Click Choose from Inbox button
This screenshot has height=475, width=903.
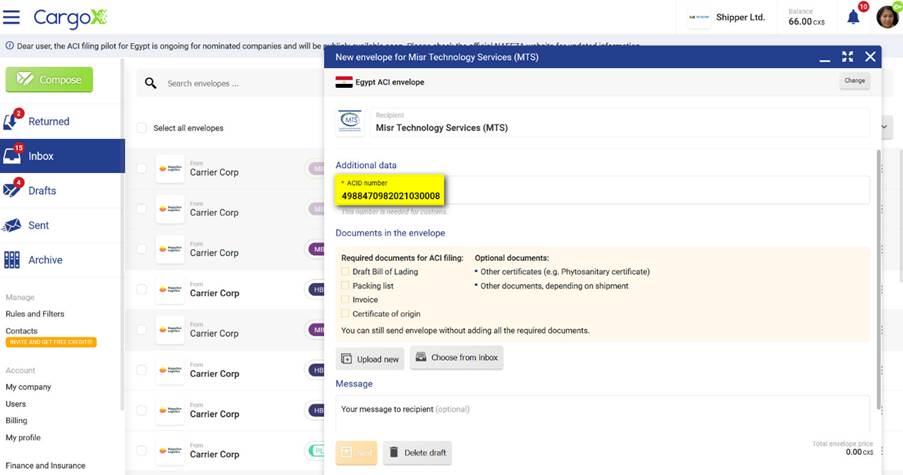(x=457, y=358)
